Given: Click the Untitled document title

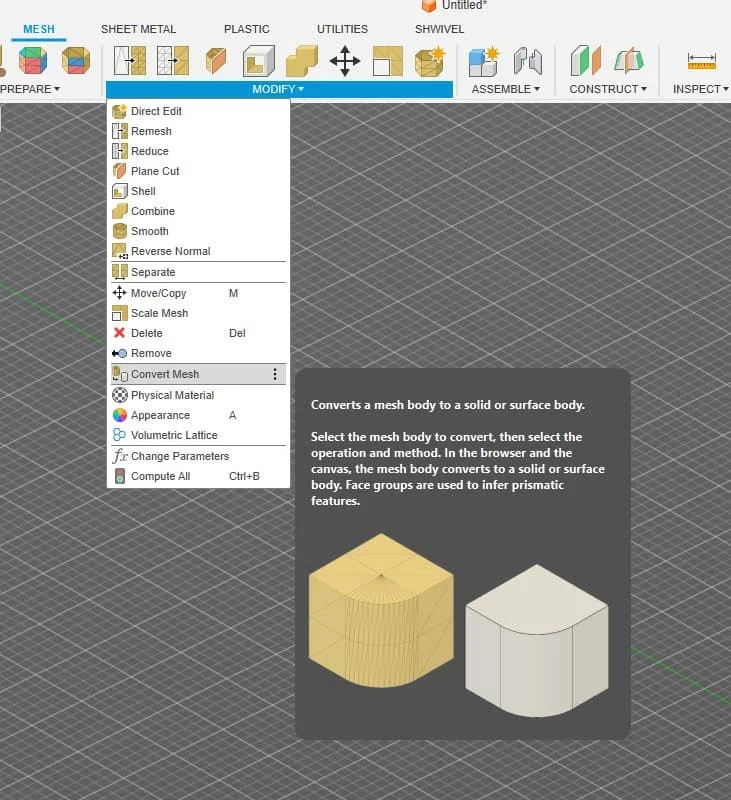Looking at the screenshot, I should coord(464,5).
